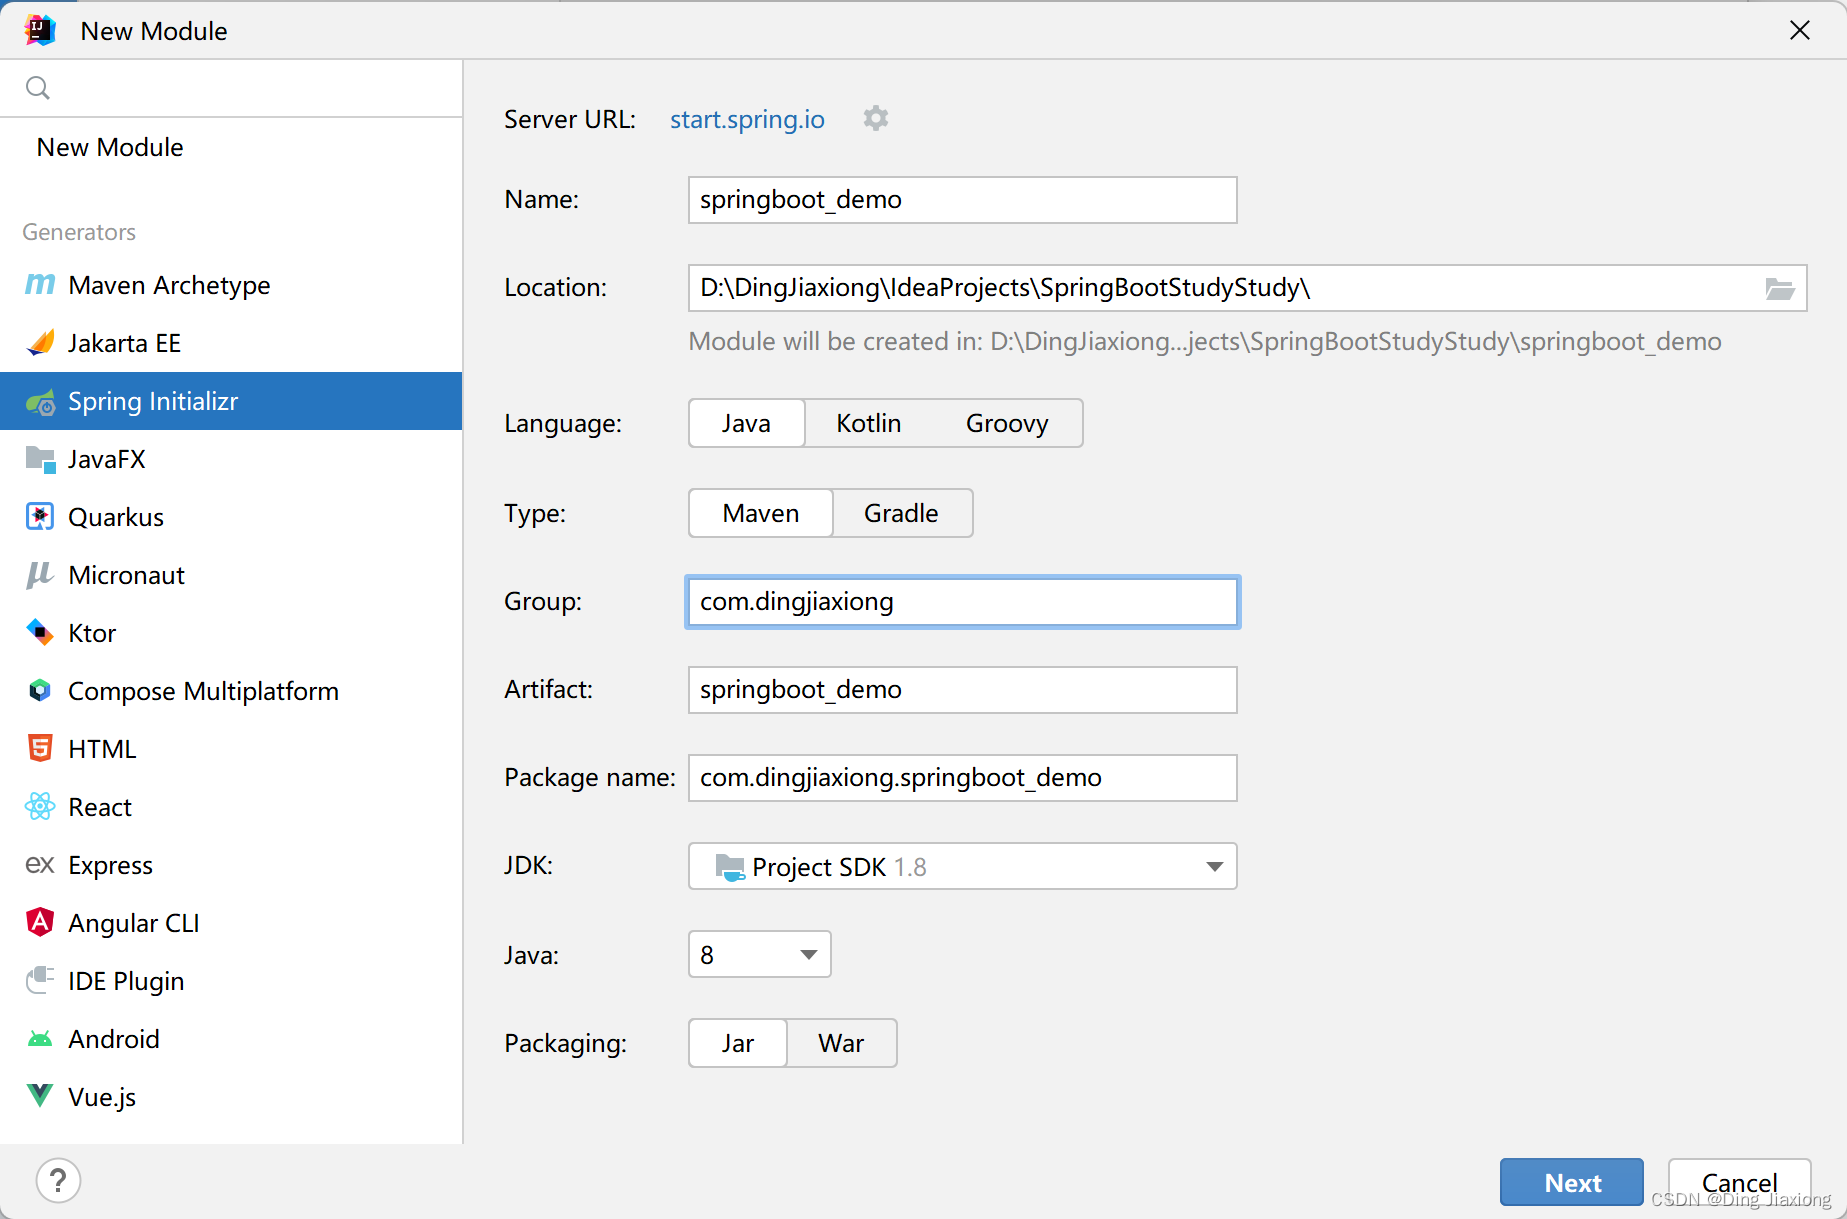Click the Cancel button
The image size is (1847, 1219).
pos(1739,1182)
